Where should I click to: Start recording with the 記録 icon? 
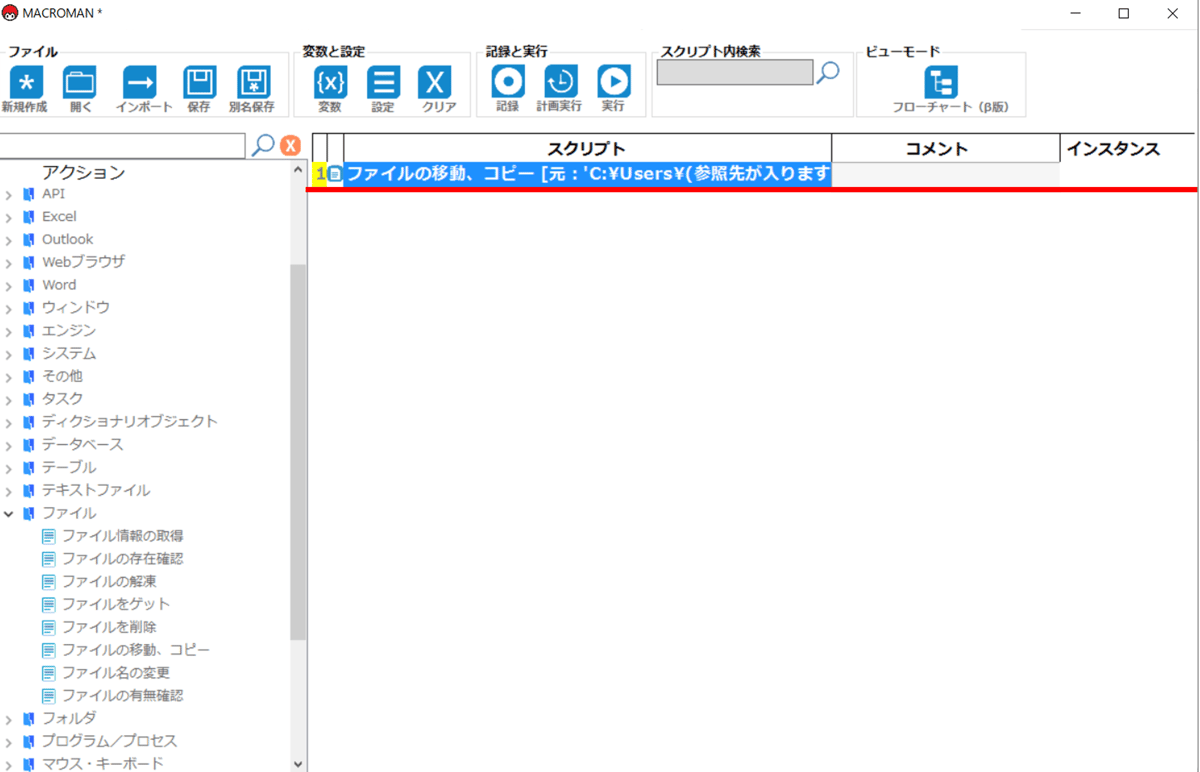pos(508,82)
